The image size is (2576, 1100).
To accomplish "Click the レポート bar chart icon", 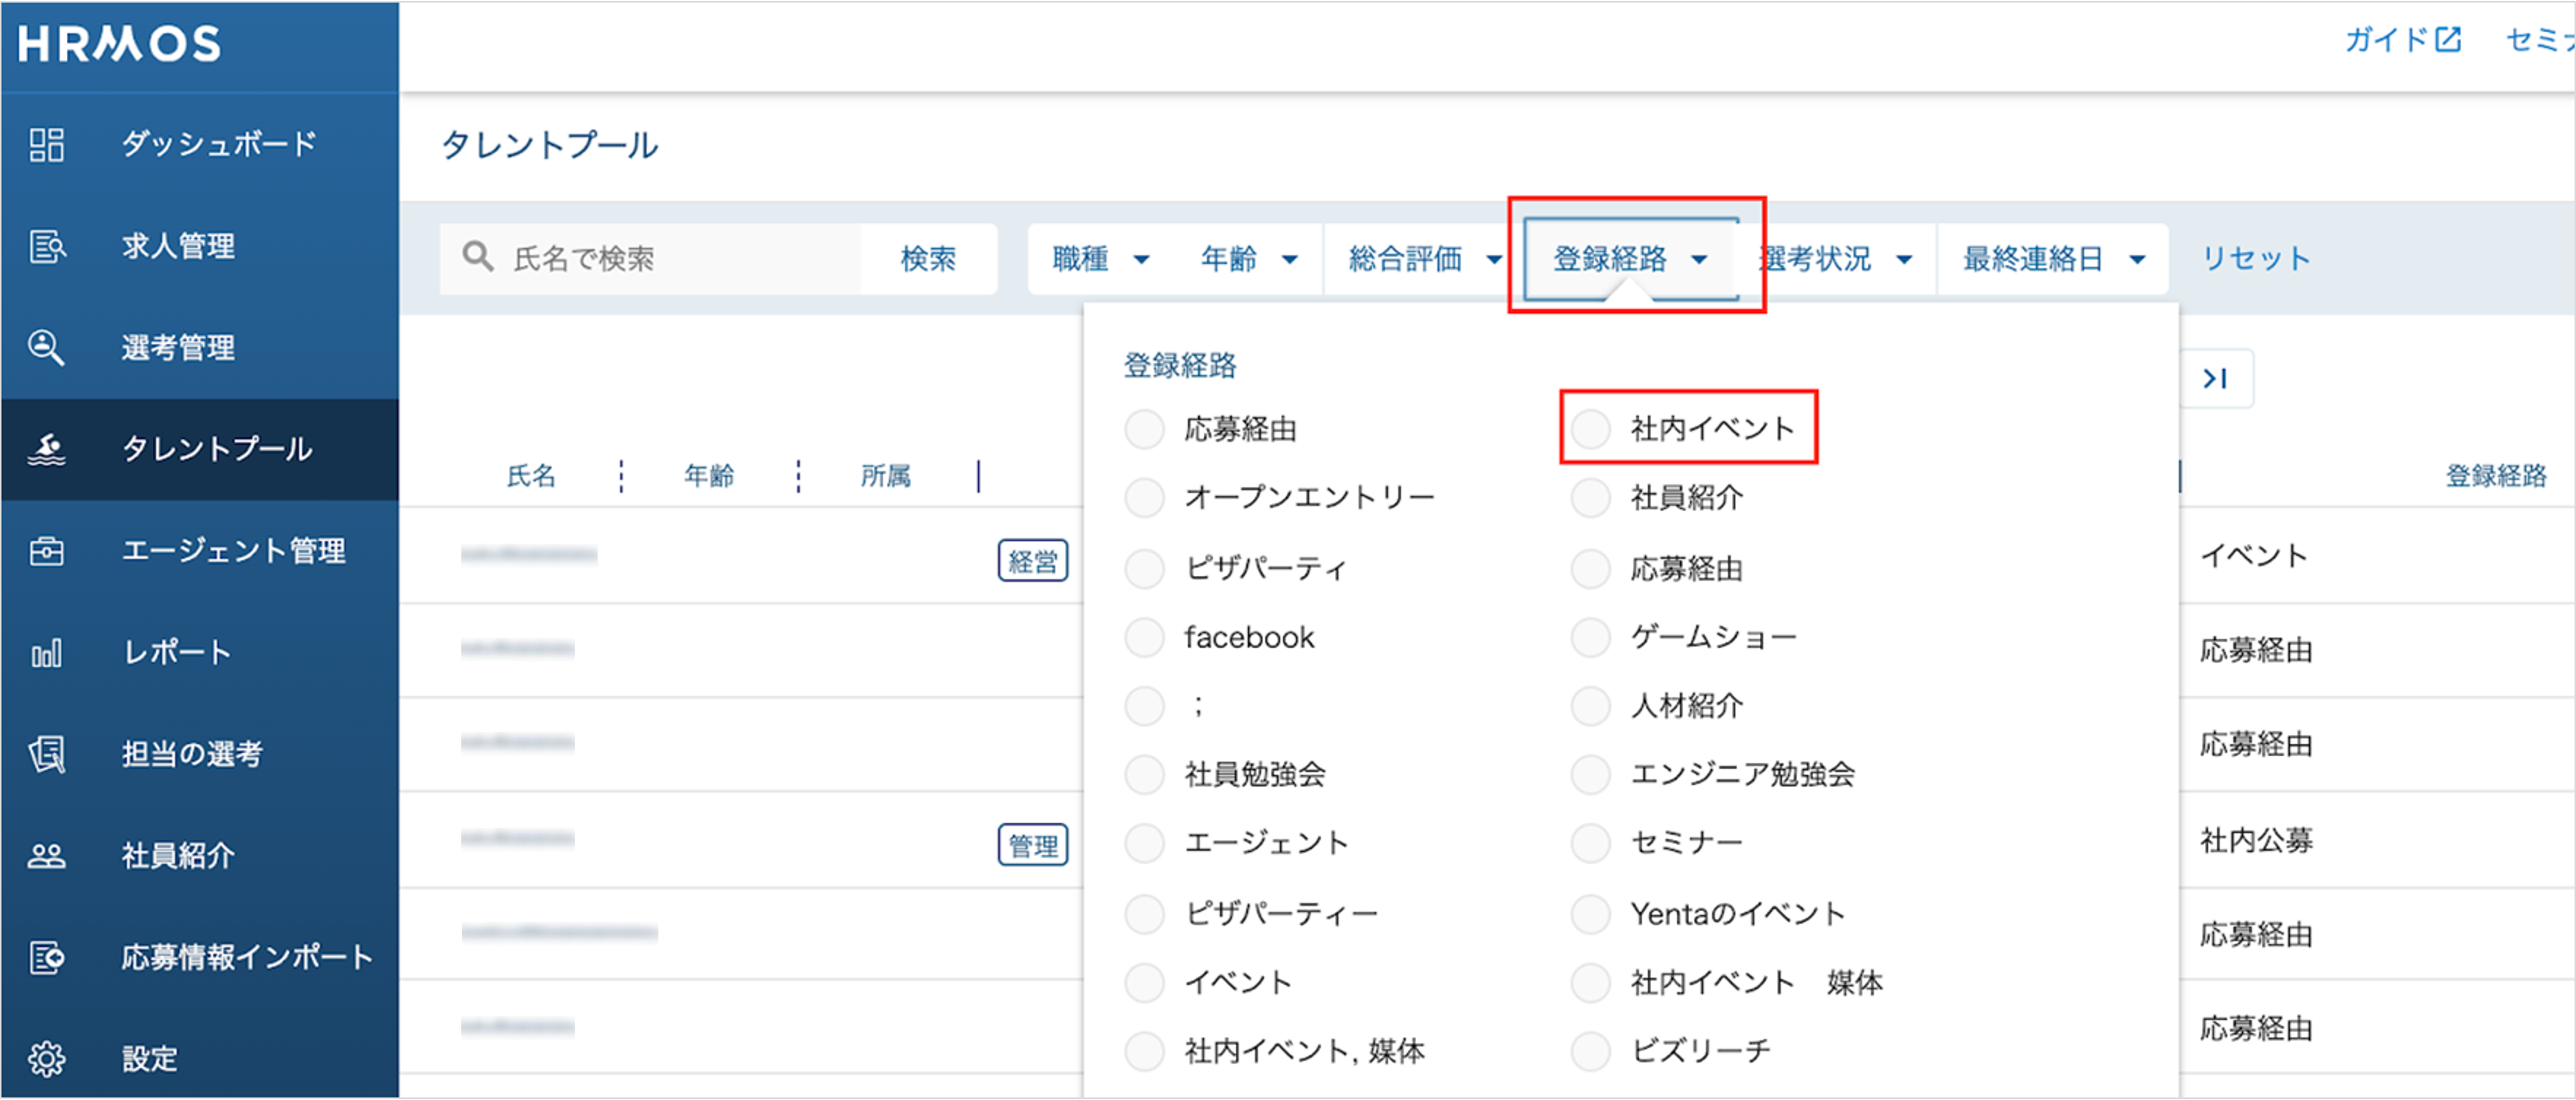I will 46,653.
